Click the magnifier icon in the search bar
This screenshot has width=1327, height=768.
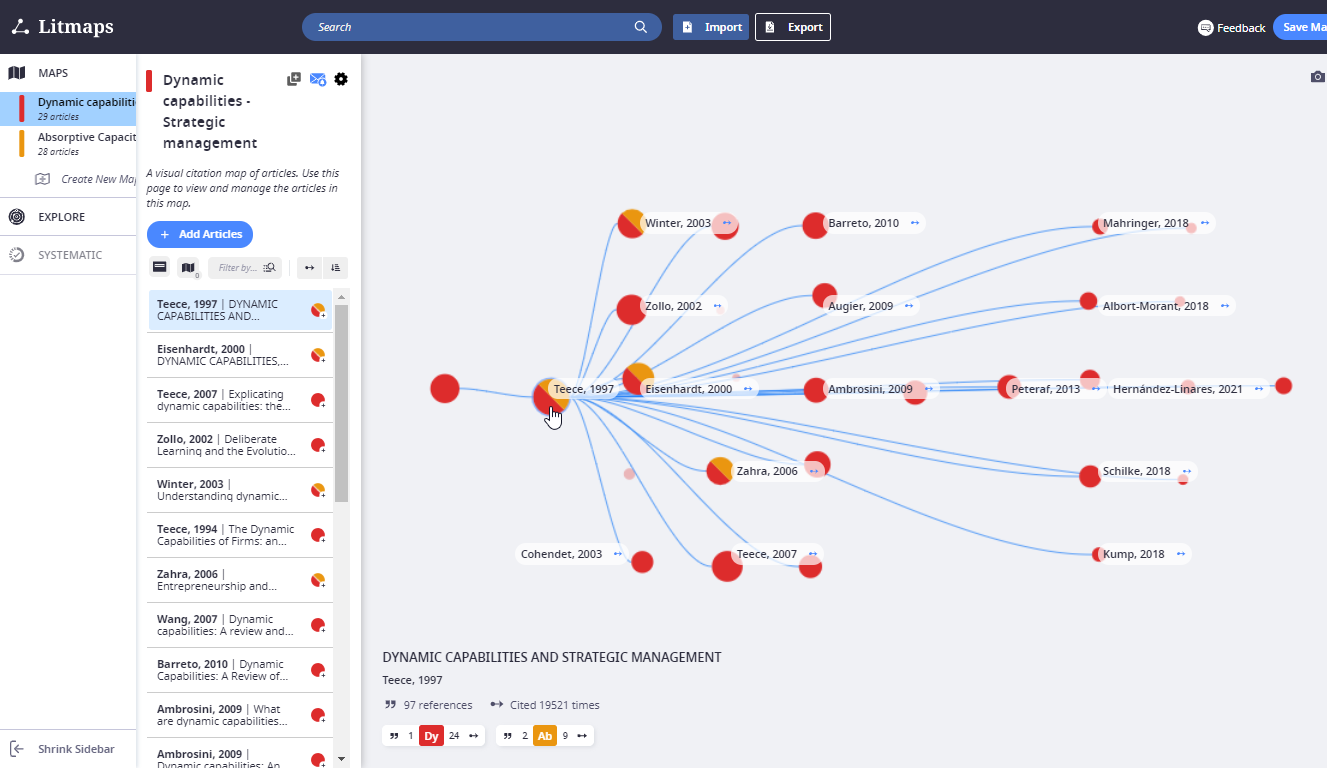point(640,27)
